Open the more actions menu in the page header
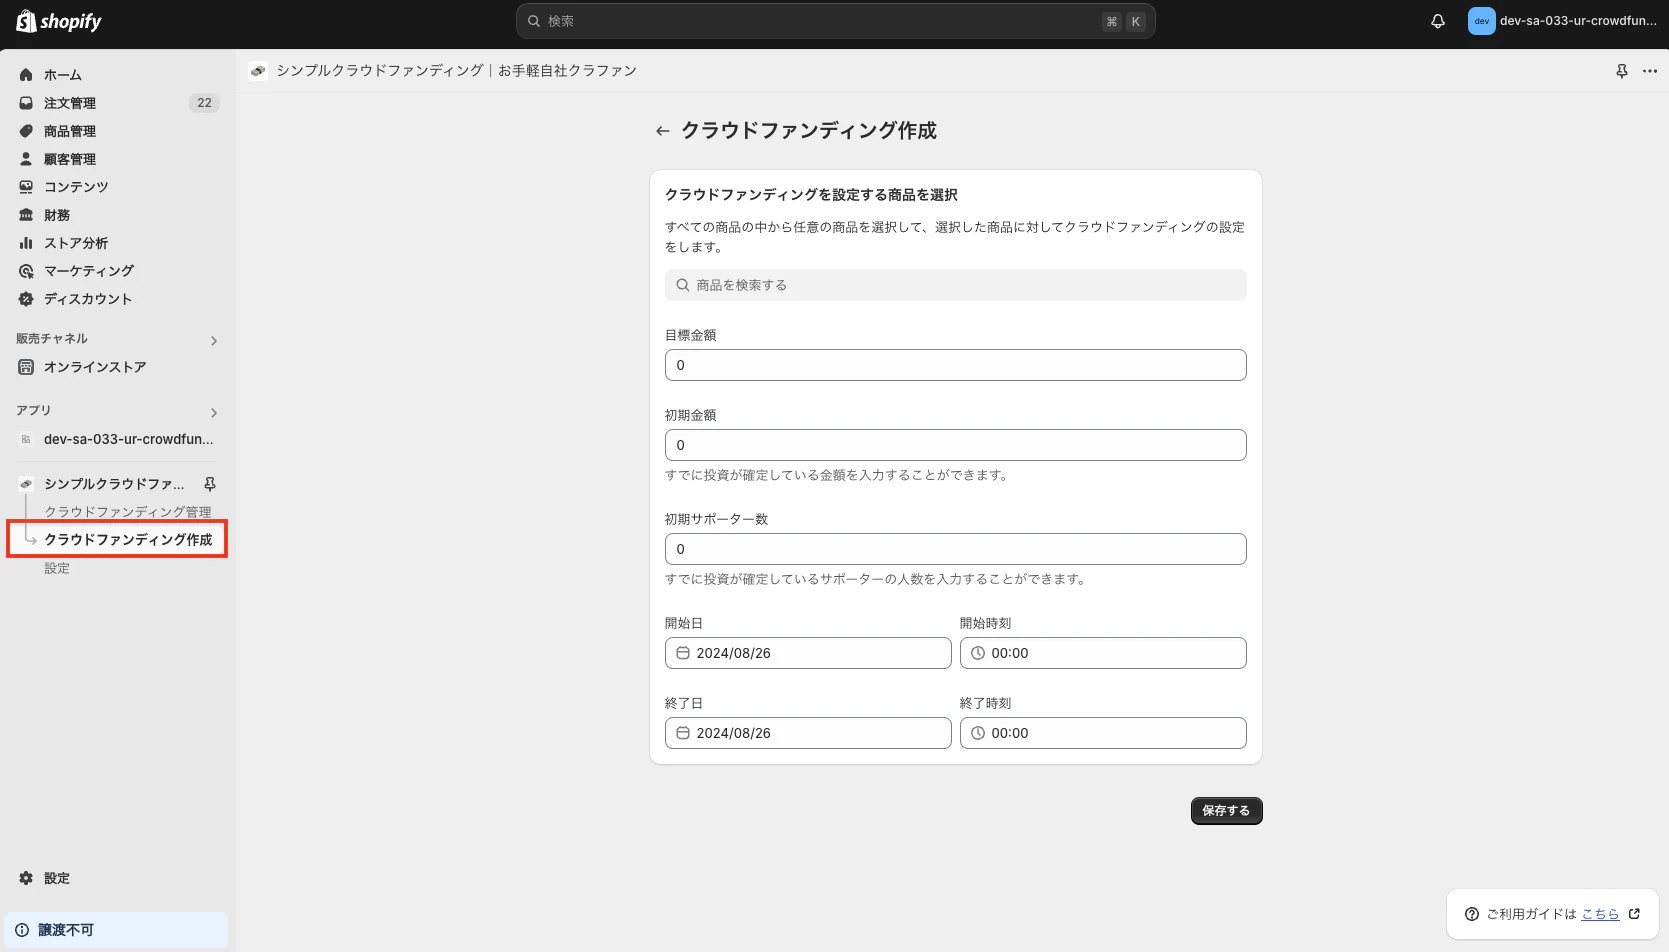This screenshot has height=952, width=1669. (1650, 70)
